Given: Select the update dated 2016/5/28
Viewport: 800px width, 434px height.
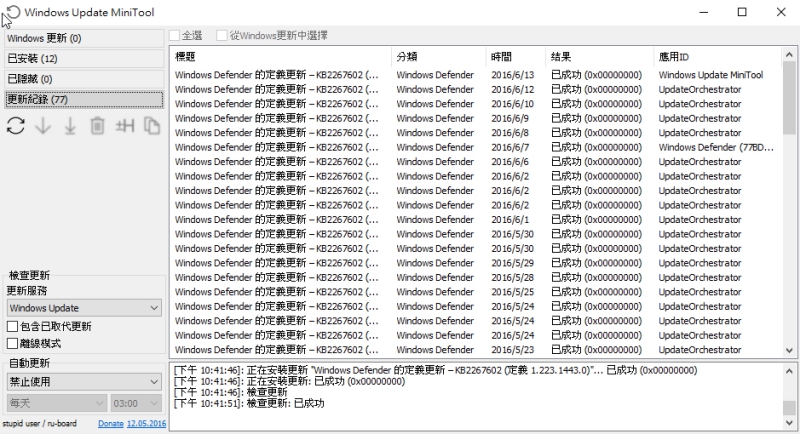Looking at the screenshot, I should tap(476, 277).
